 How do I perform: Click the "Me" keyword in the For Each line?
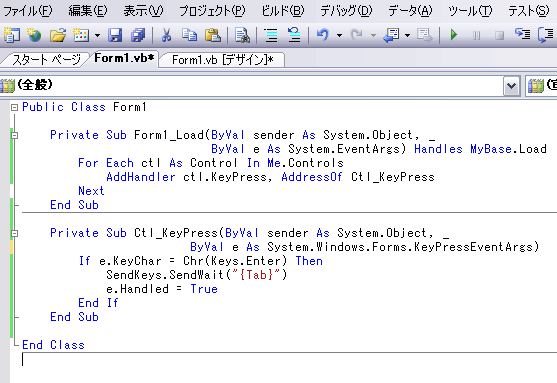[x=274, y=163]
